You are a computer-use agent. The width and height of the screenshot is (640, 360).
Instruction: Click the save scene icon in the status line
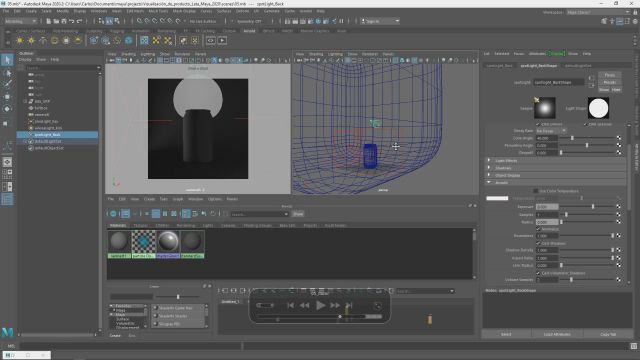pyautogui.click(x=64, y=21)
